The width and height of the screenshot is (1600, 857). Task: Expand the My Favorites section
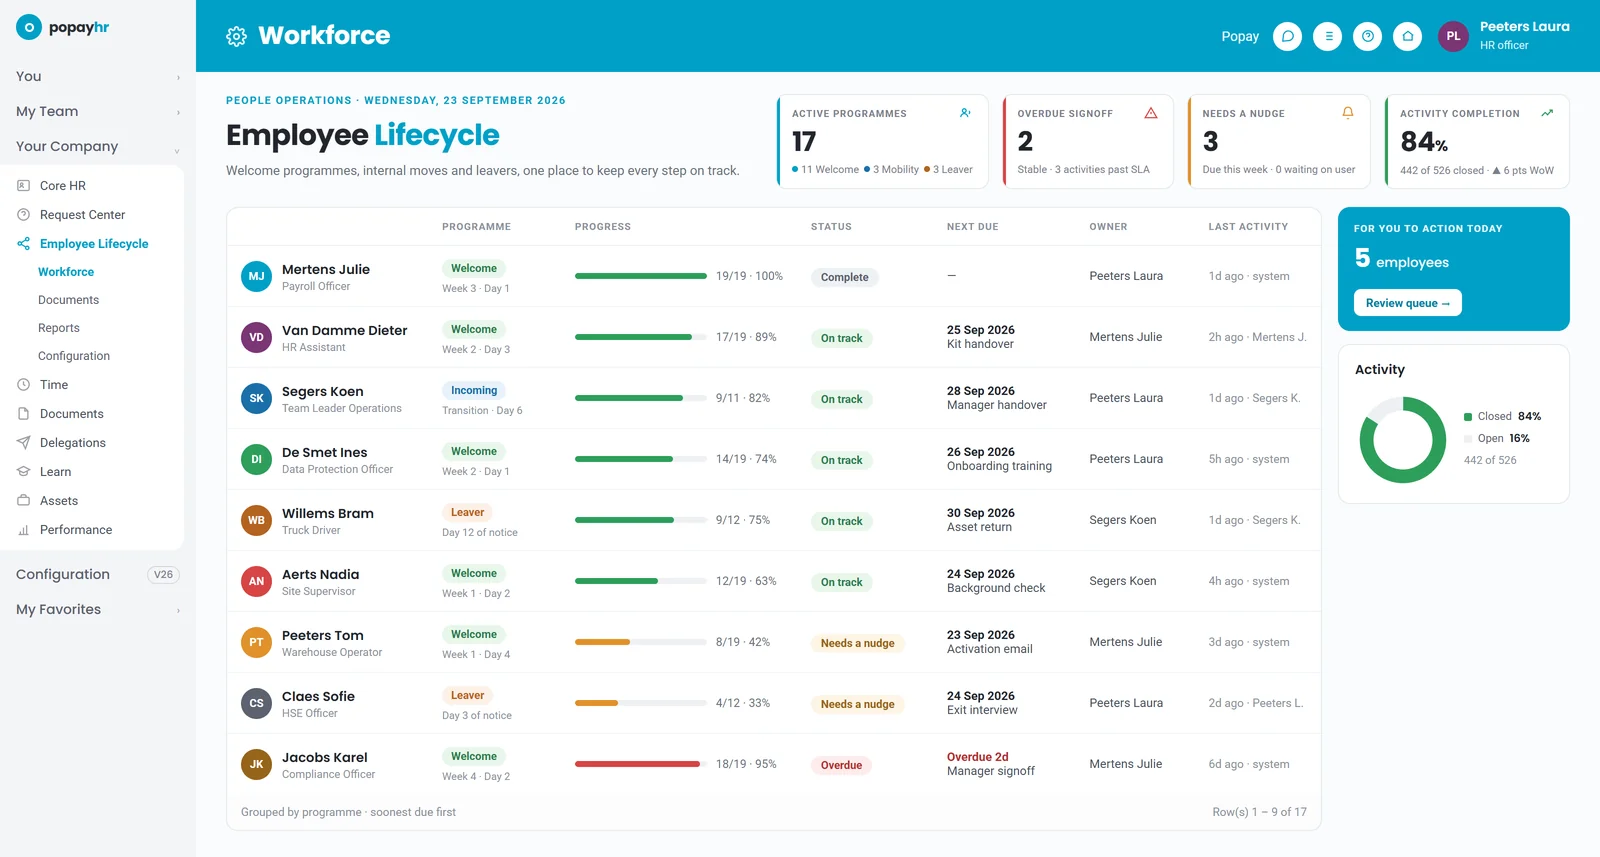coord(98,610)
